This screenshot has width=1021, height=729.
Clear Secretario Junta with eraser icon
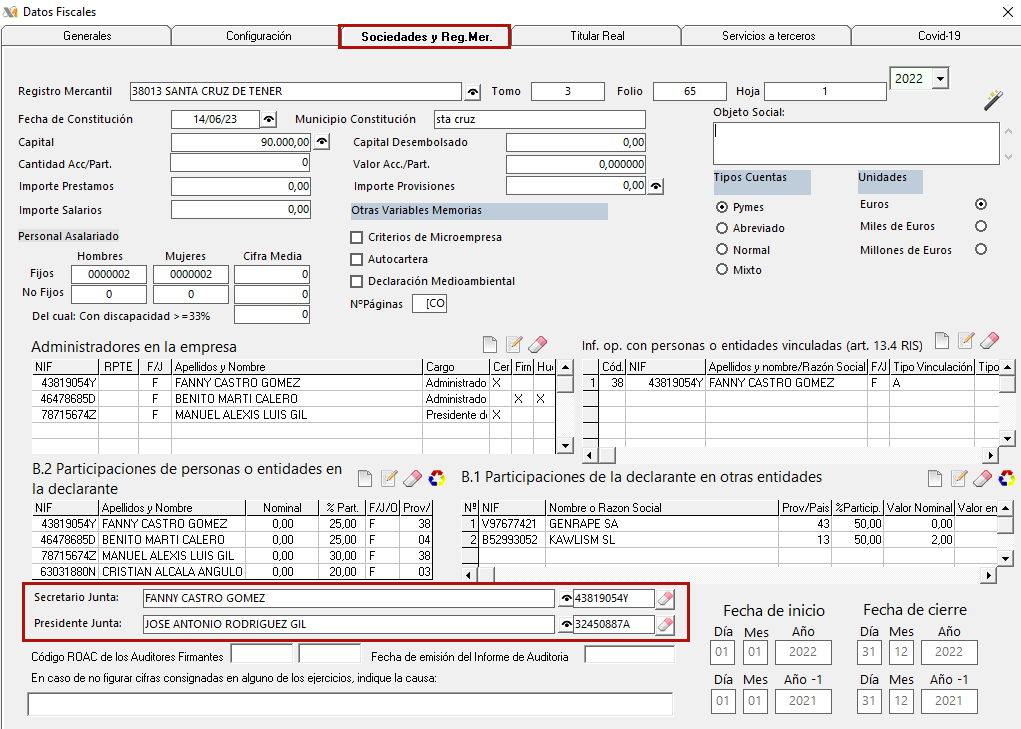coord(665,598)
